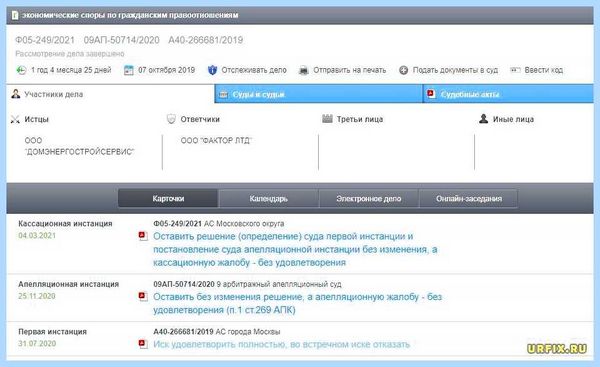This screenshot has width=600, height=367.
Task: Switch to the Судебные акты tab
Action: (508, 94)
